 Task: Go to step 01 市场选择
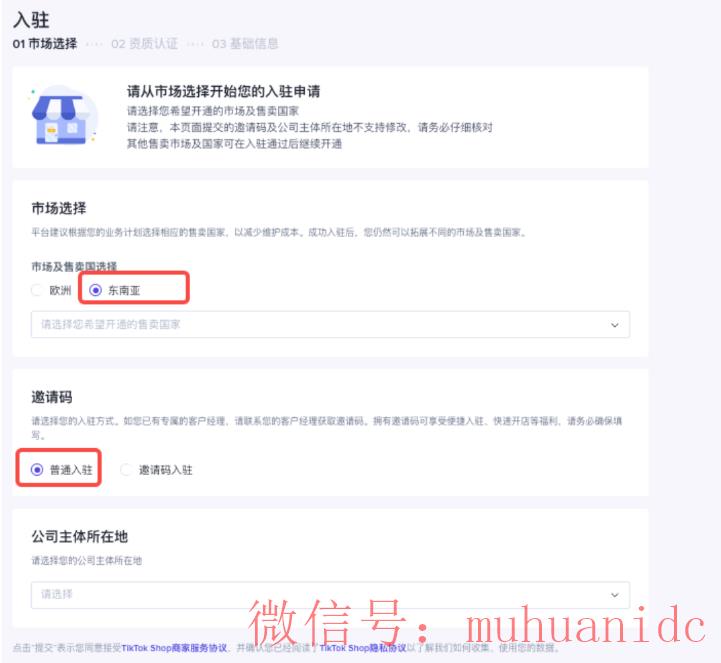(45, 44)
